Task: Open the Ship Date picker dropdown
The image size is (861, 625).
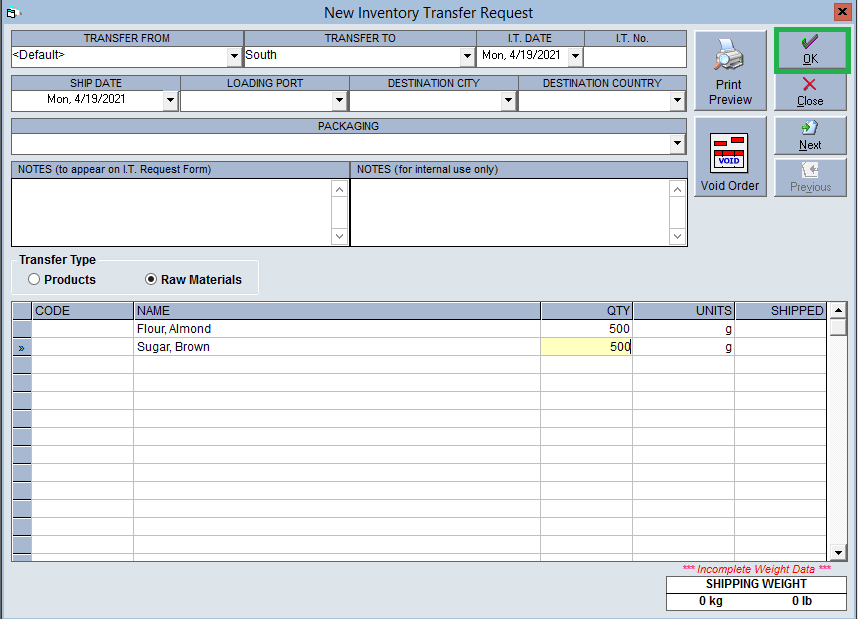Action: coord(171,101)
